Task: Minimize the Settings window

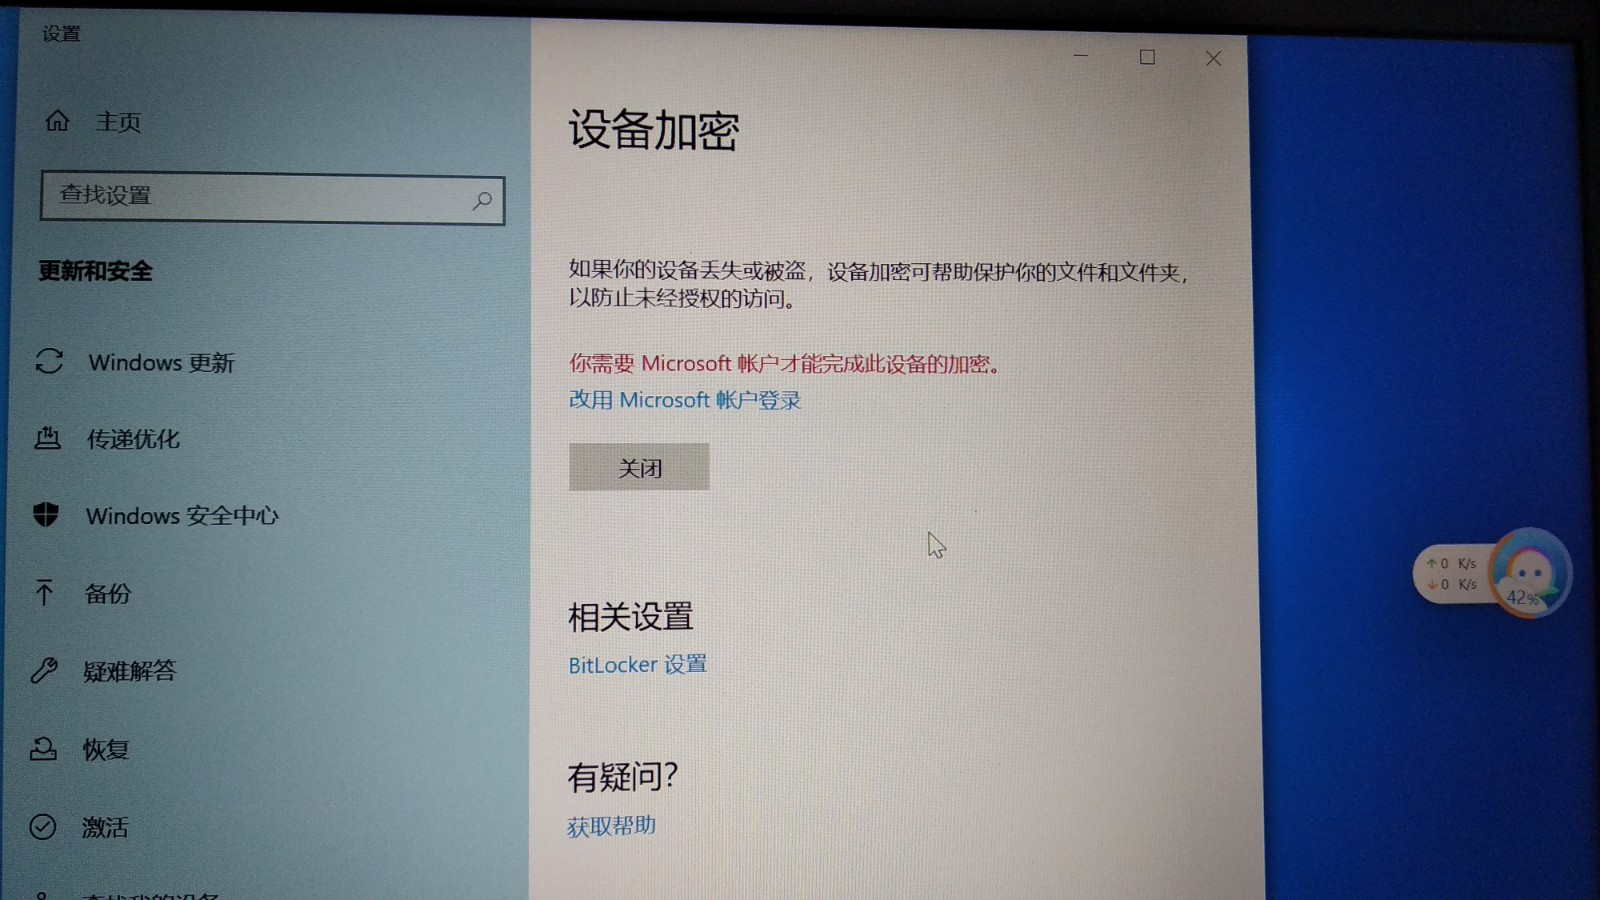Action: click(1080, 56)
